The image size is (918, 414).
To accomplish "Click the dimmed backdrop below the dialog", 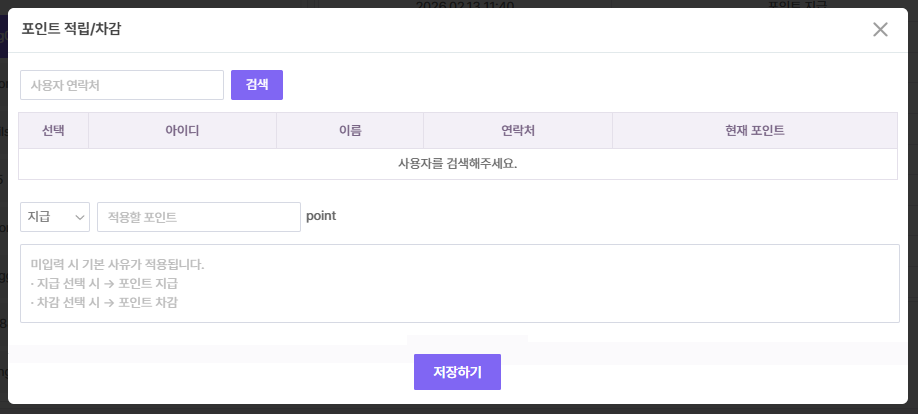I will (x=200, y=409).
